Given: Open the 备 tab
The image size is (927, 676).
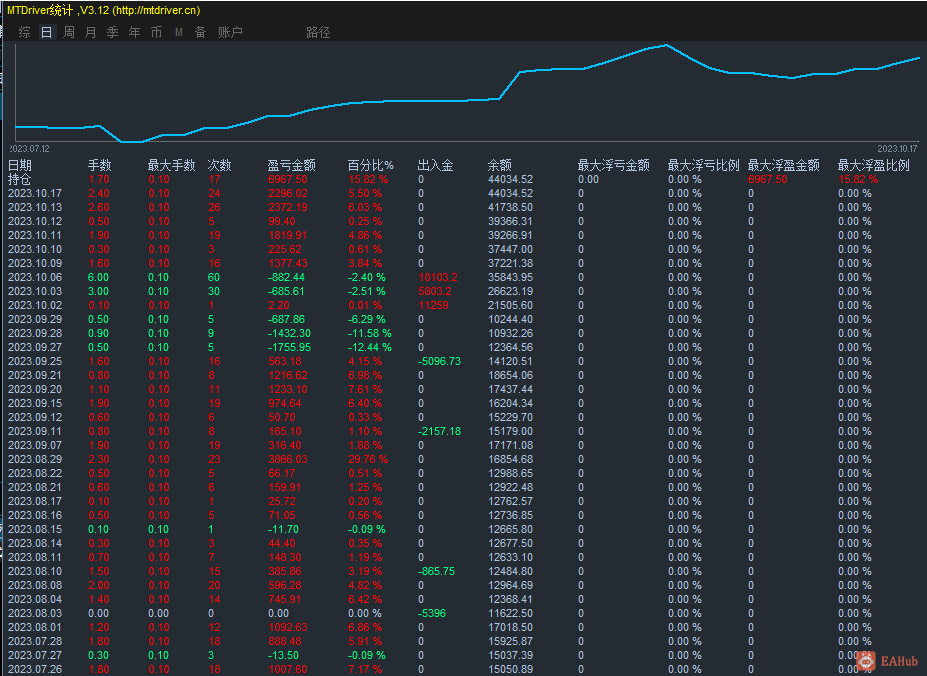Looking at the screenshot, I should tap(200, 32).
